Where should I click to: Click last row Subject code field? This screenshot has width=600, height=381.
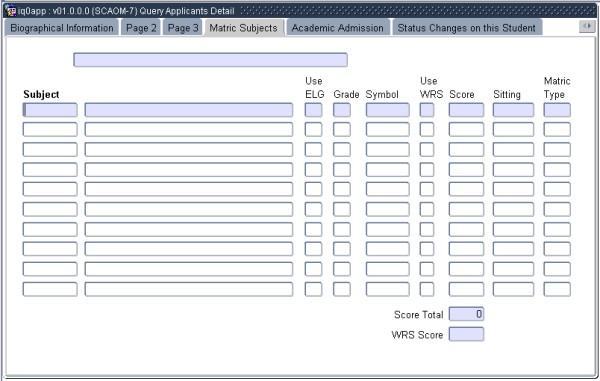point(50,289)
